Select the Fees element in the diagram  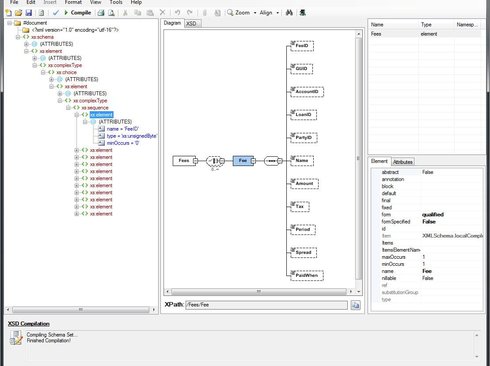click(184, 161)
